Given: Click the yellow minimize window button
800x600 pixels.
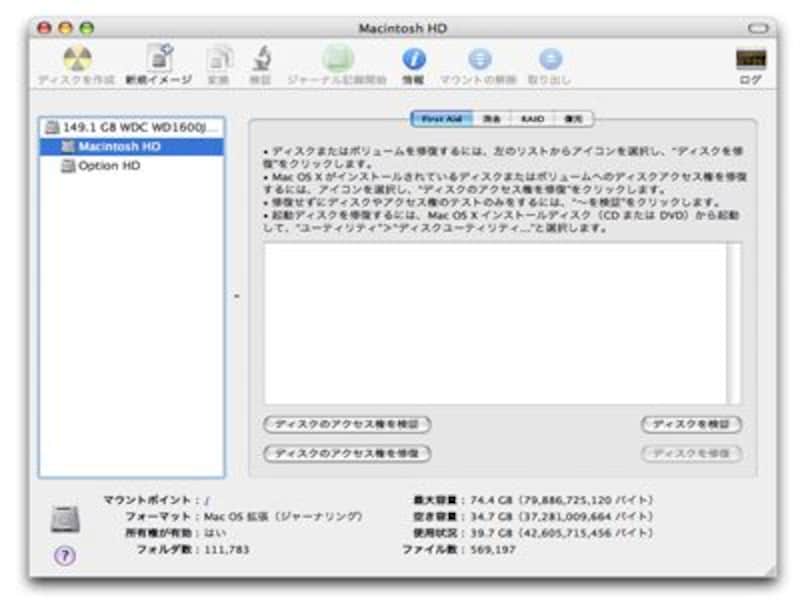Looking at the screenshot, I should [x=66, y=28].
